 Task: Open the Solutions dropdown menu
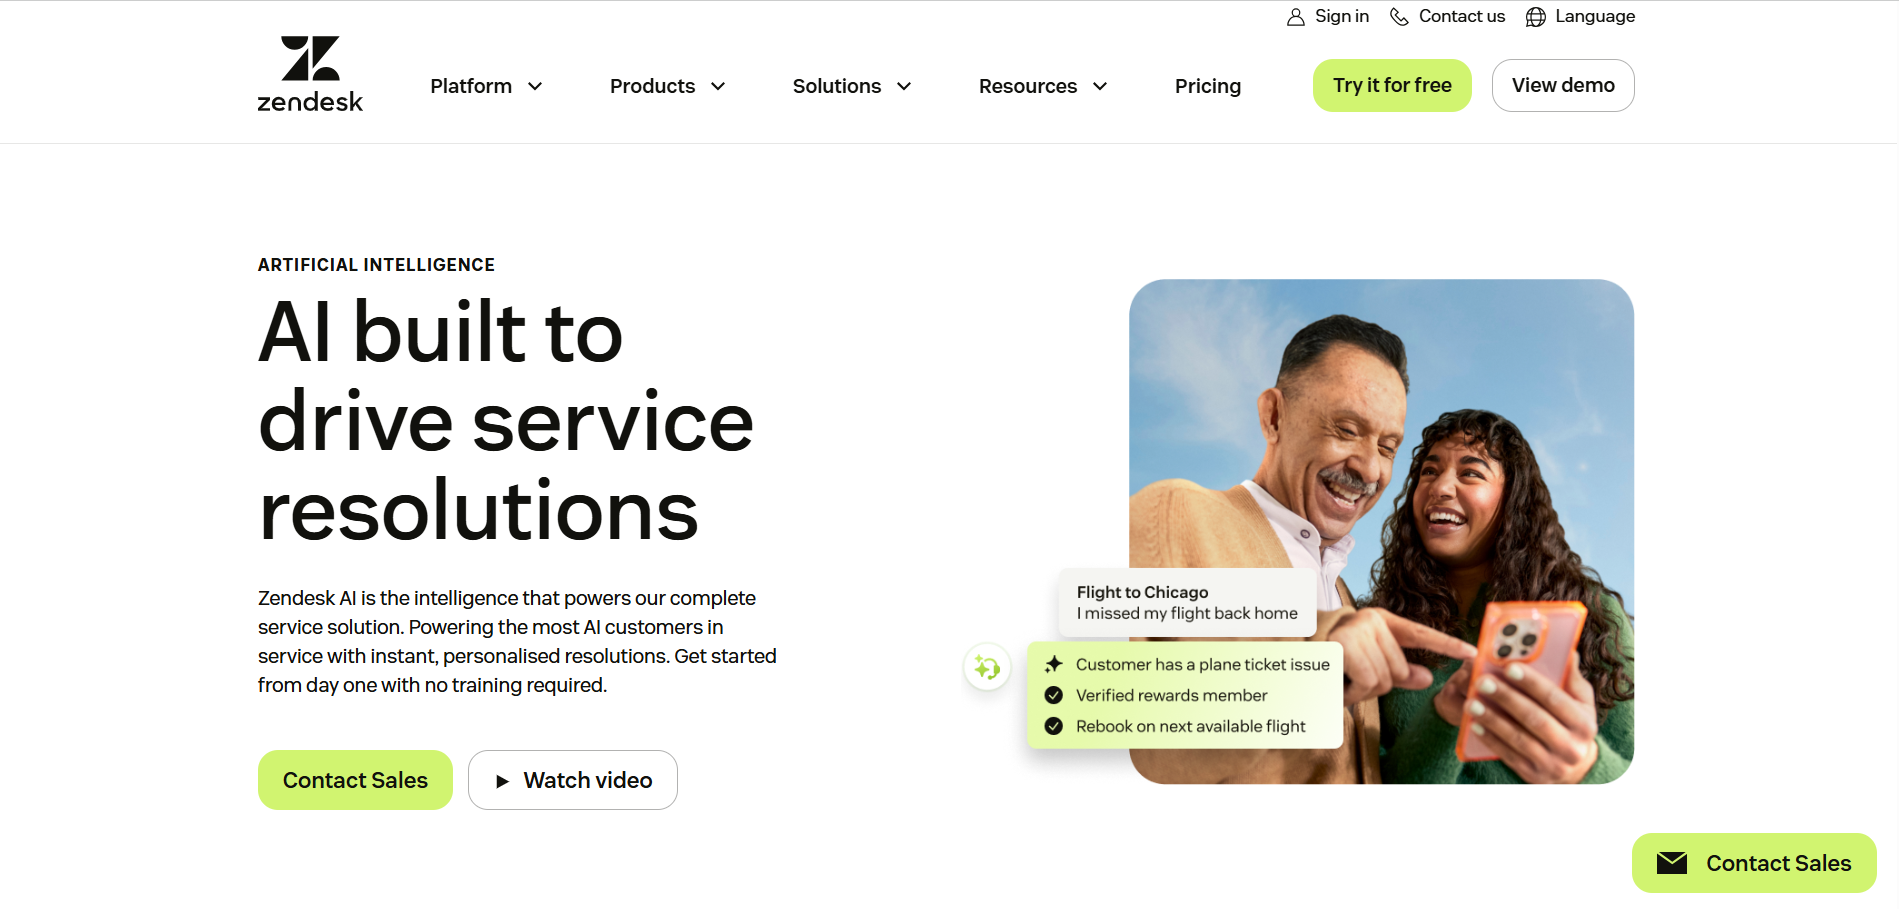[852, 86]
